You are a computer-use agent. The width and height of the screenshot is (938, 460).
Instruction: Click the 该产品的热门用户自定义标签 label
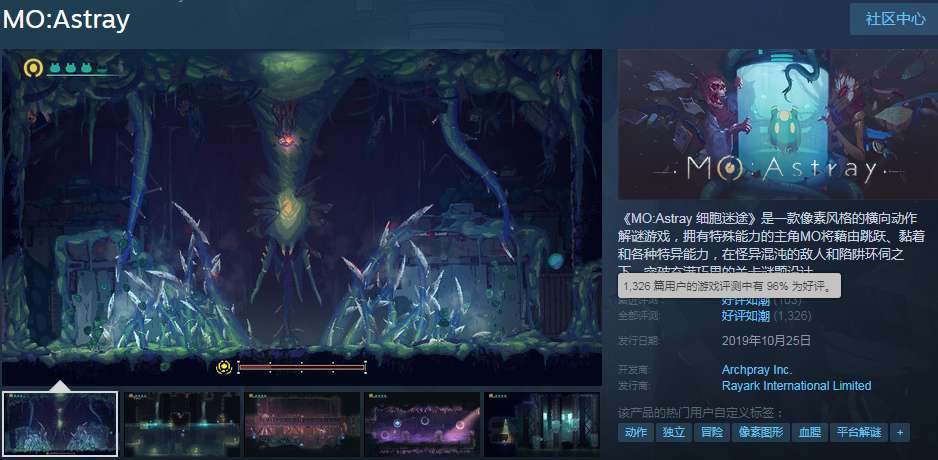point(701,413)
